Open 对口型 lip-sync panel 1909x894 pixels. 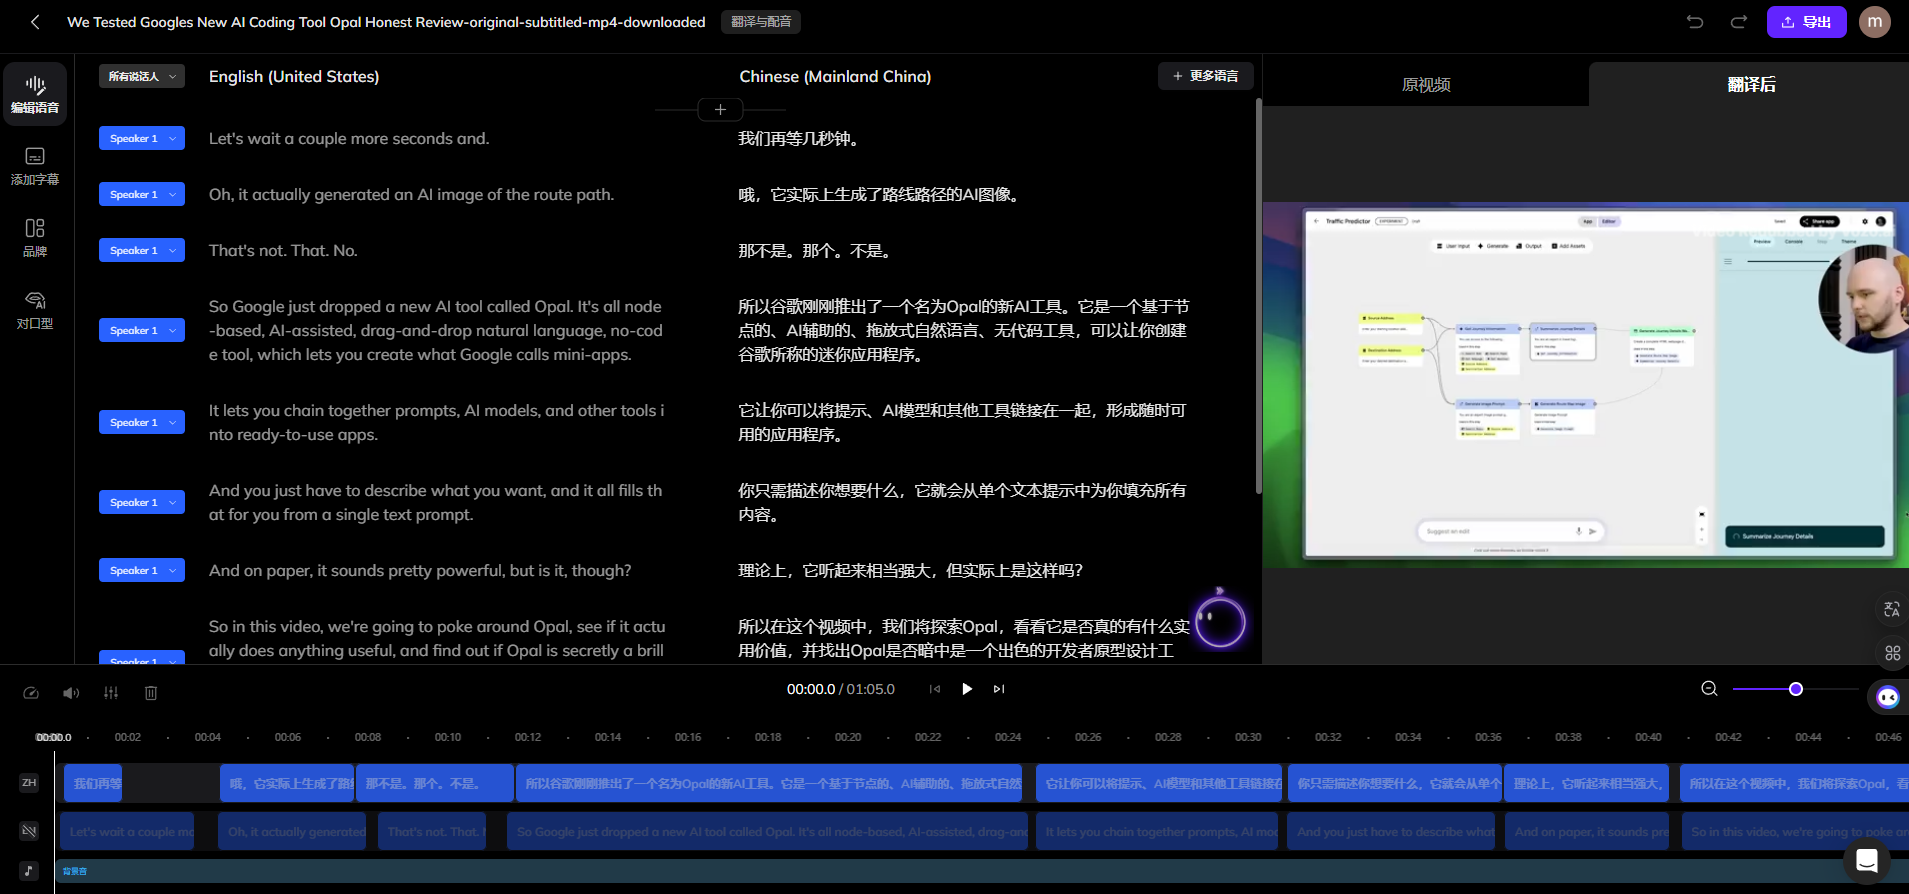pyautogui.click(x=35, y=310)
